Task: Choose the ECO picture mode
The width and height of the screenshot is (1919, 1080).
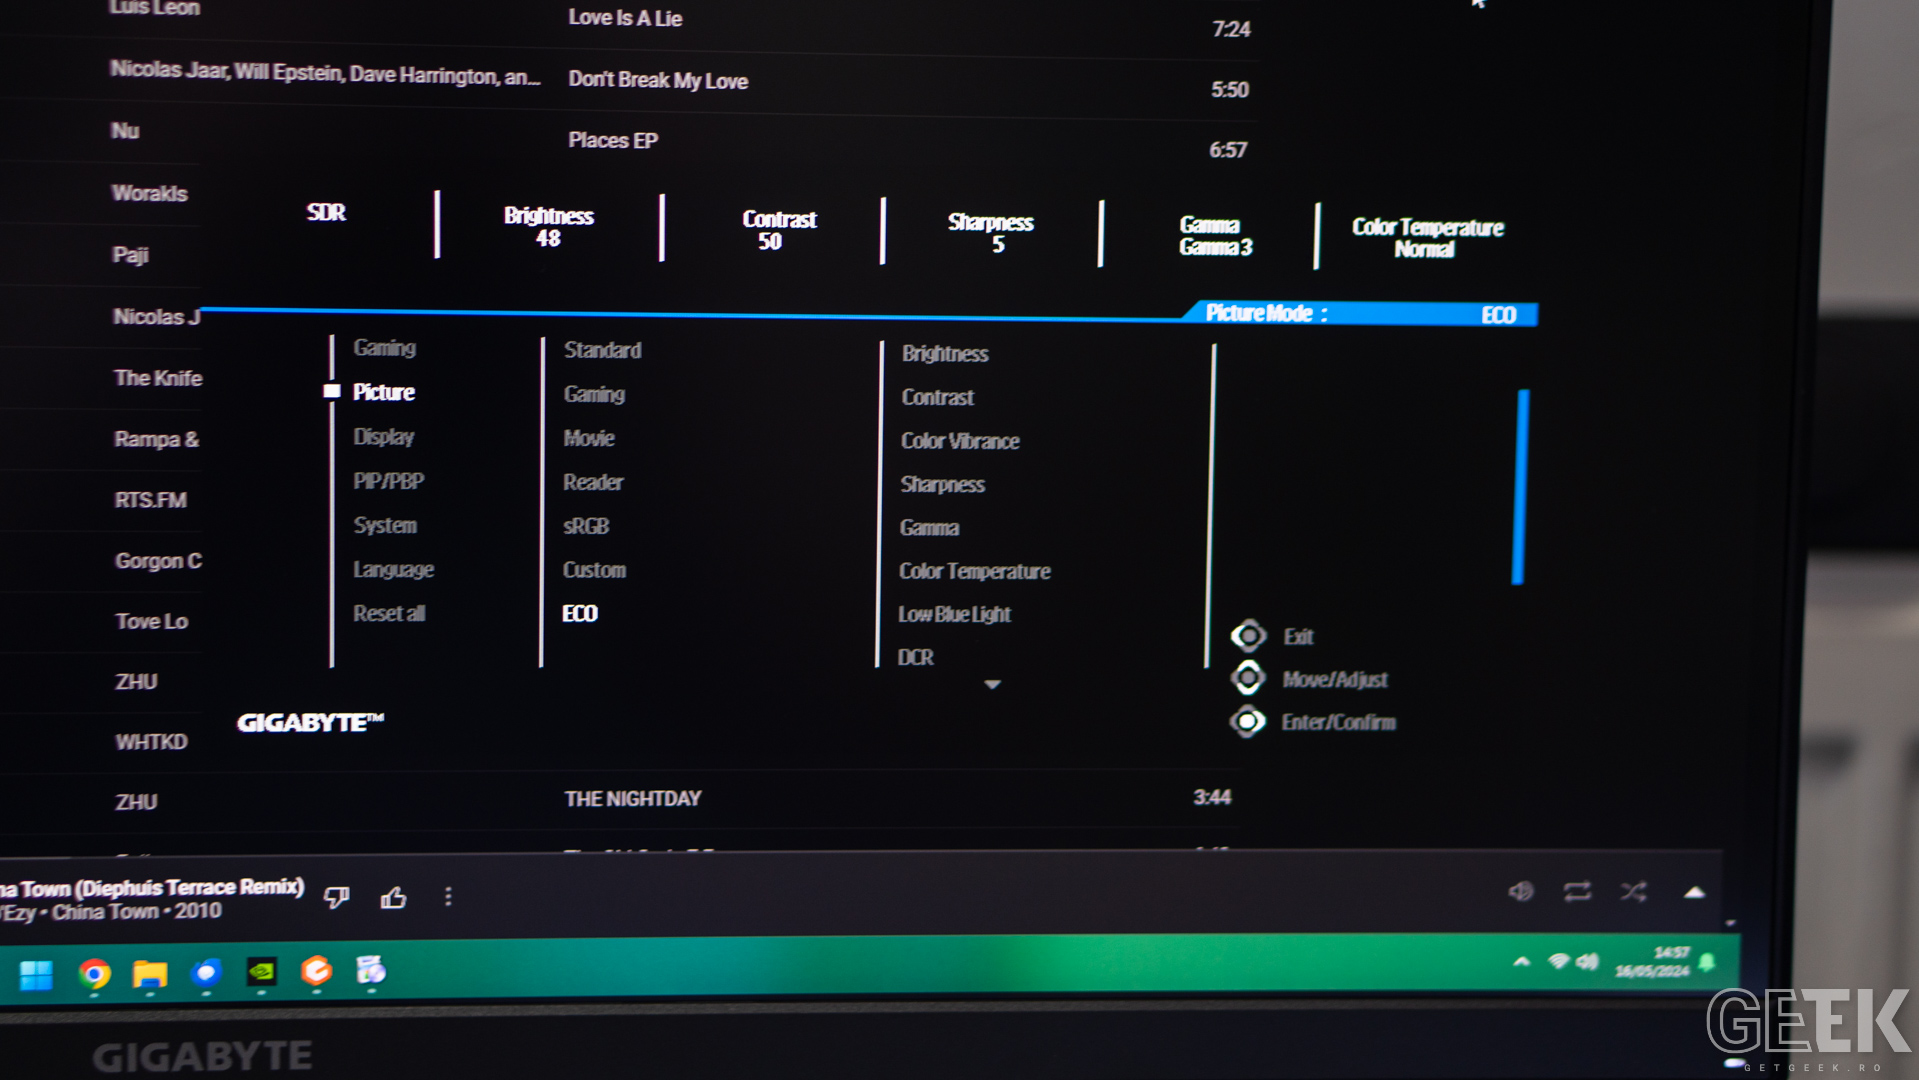Action: (x=580, y=613)
